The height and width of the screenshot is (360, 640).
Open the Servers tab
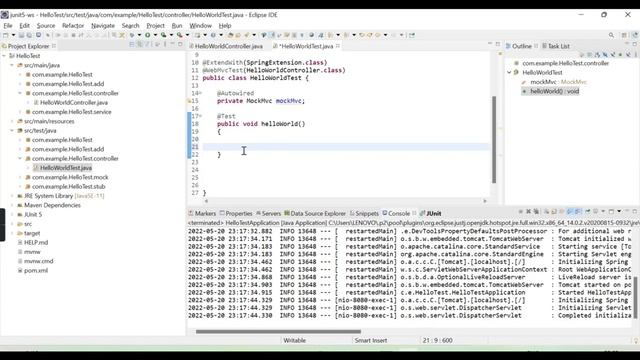click(268, 213)
